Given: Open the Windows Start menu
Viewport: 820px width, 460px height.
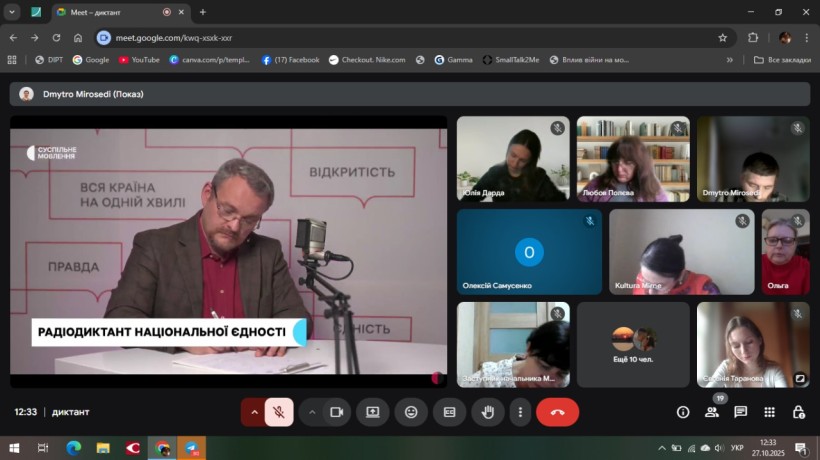Looking at the screenshot, I should tap(14, 448).
